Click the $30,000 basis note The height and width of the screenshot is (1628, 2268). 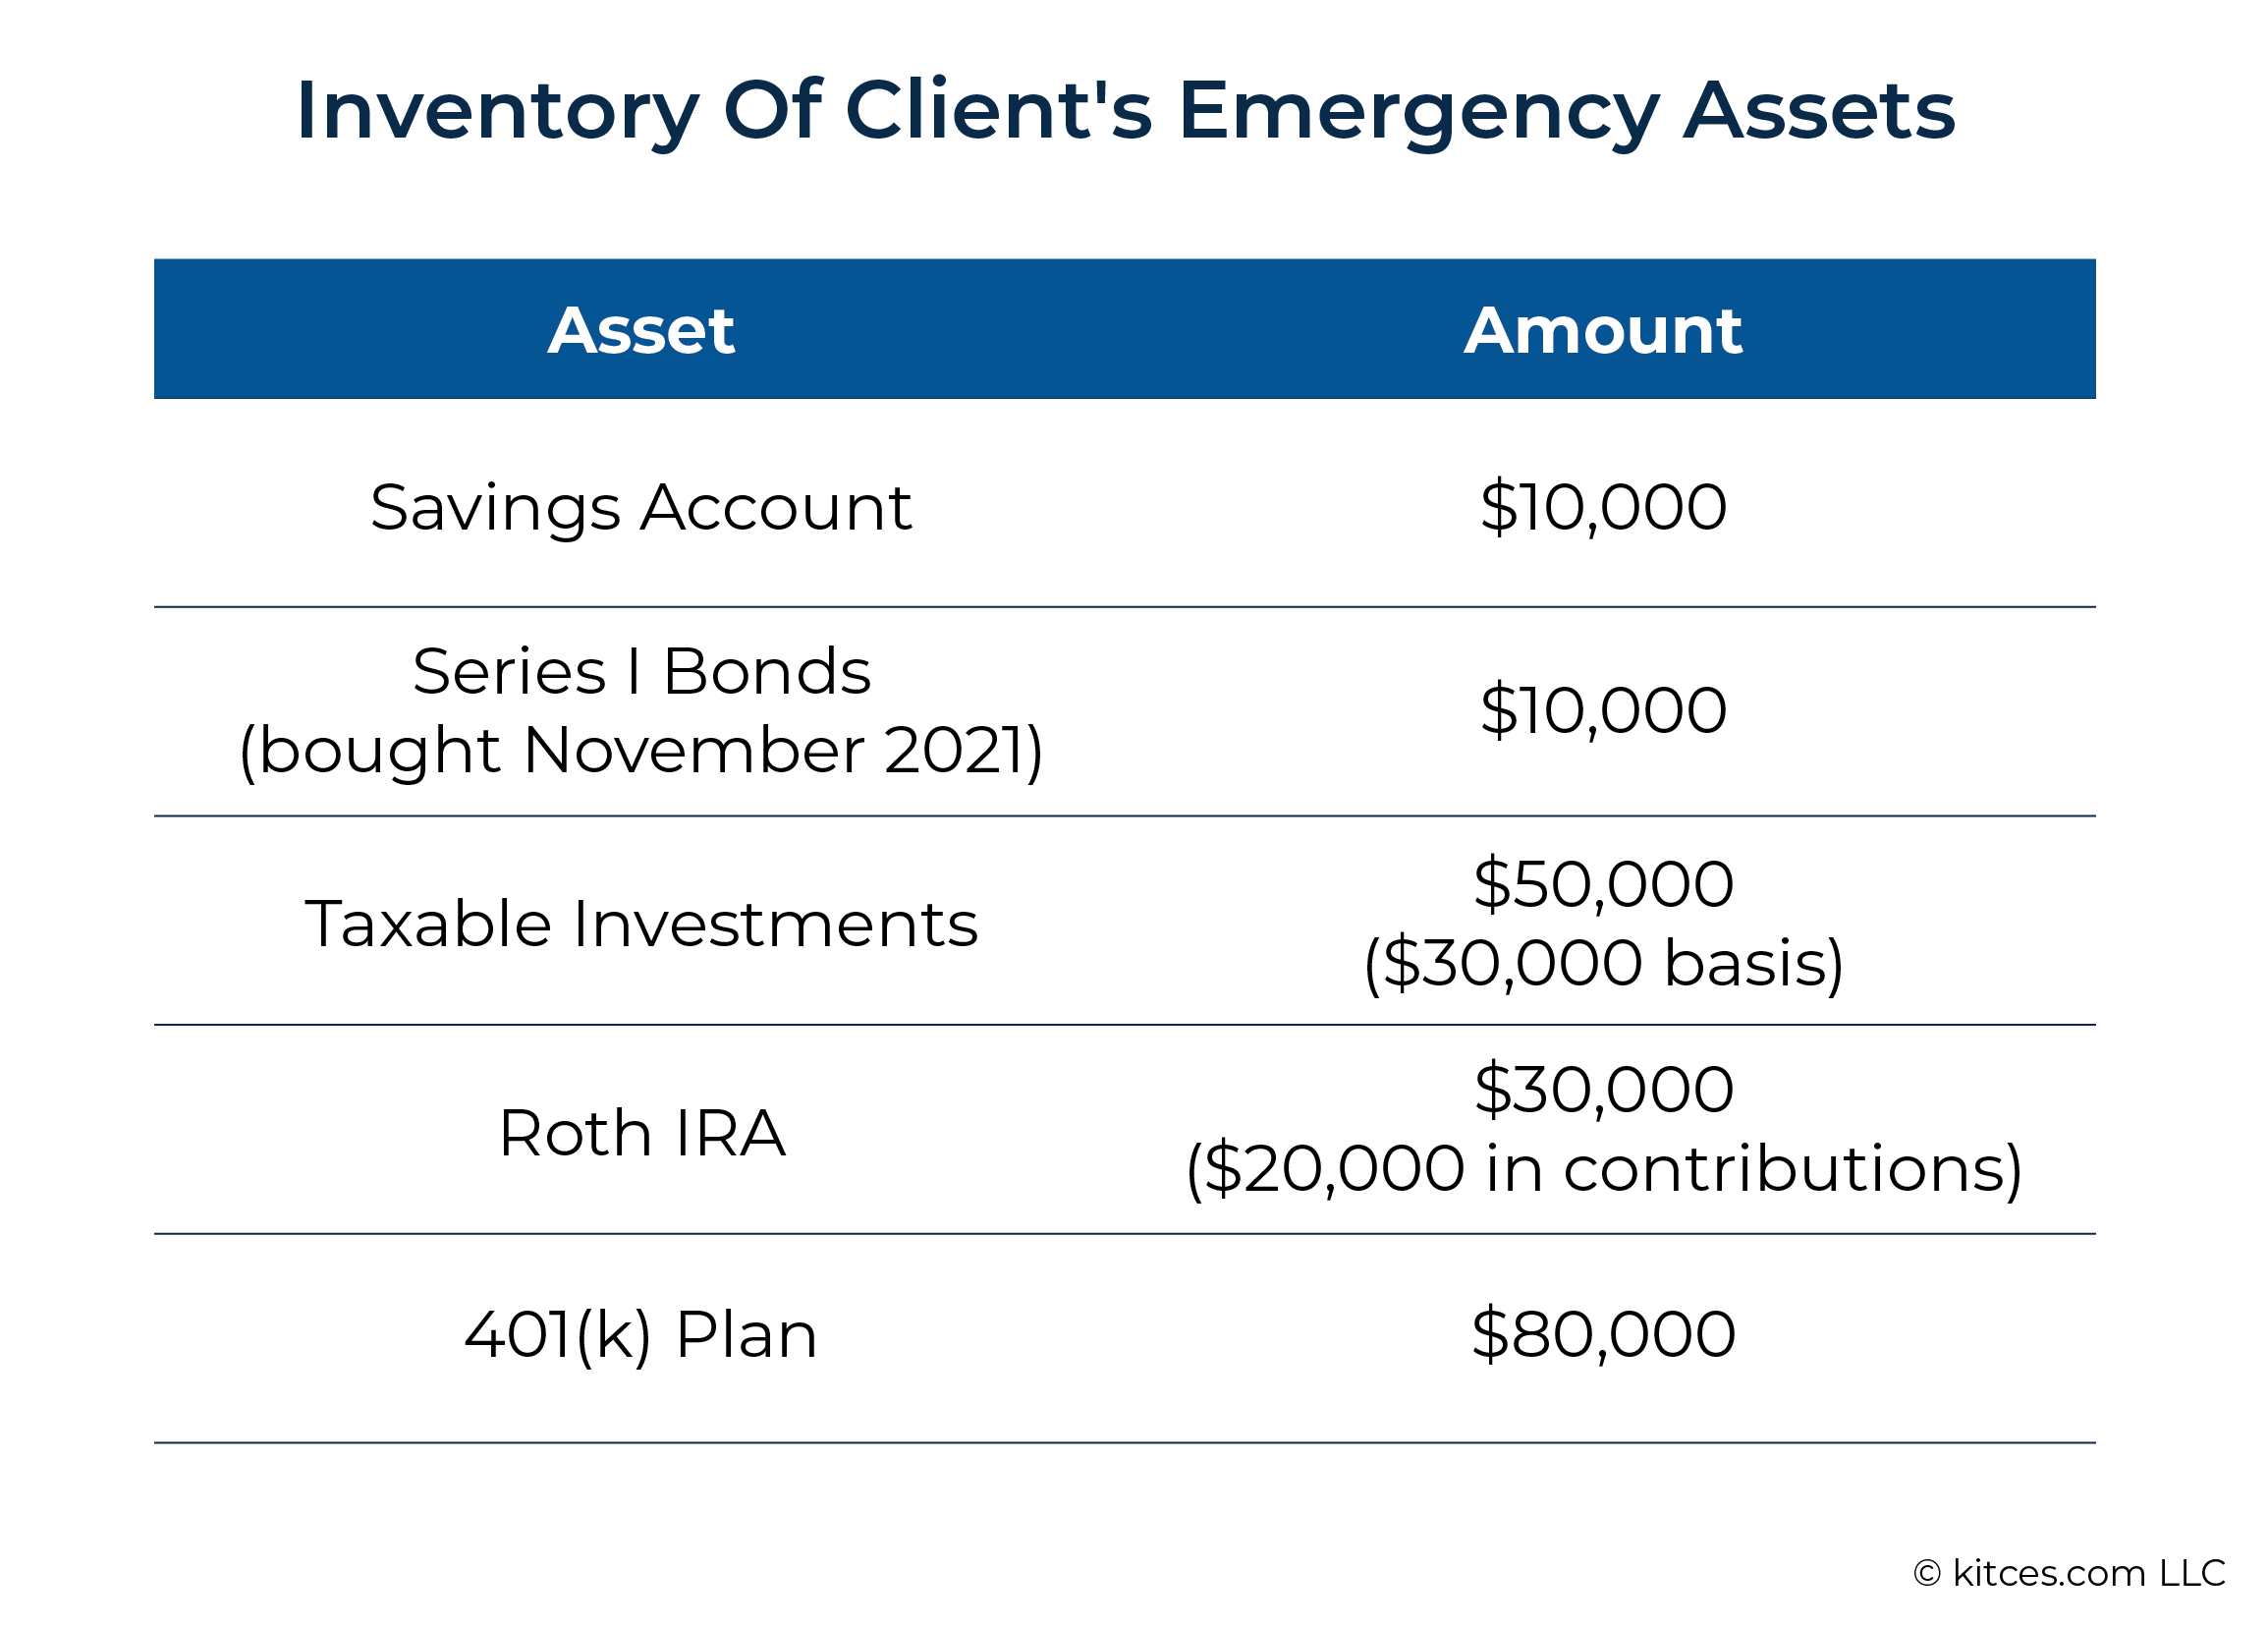click(x=1603, y=965)
